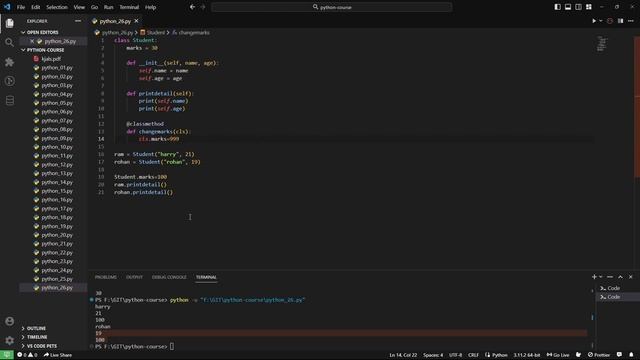The width and height of the screenshot is (640, 360).
Task: Open the Run and Debug view
Action: (x=9, y=81)
